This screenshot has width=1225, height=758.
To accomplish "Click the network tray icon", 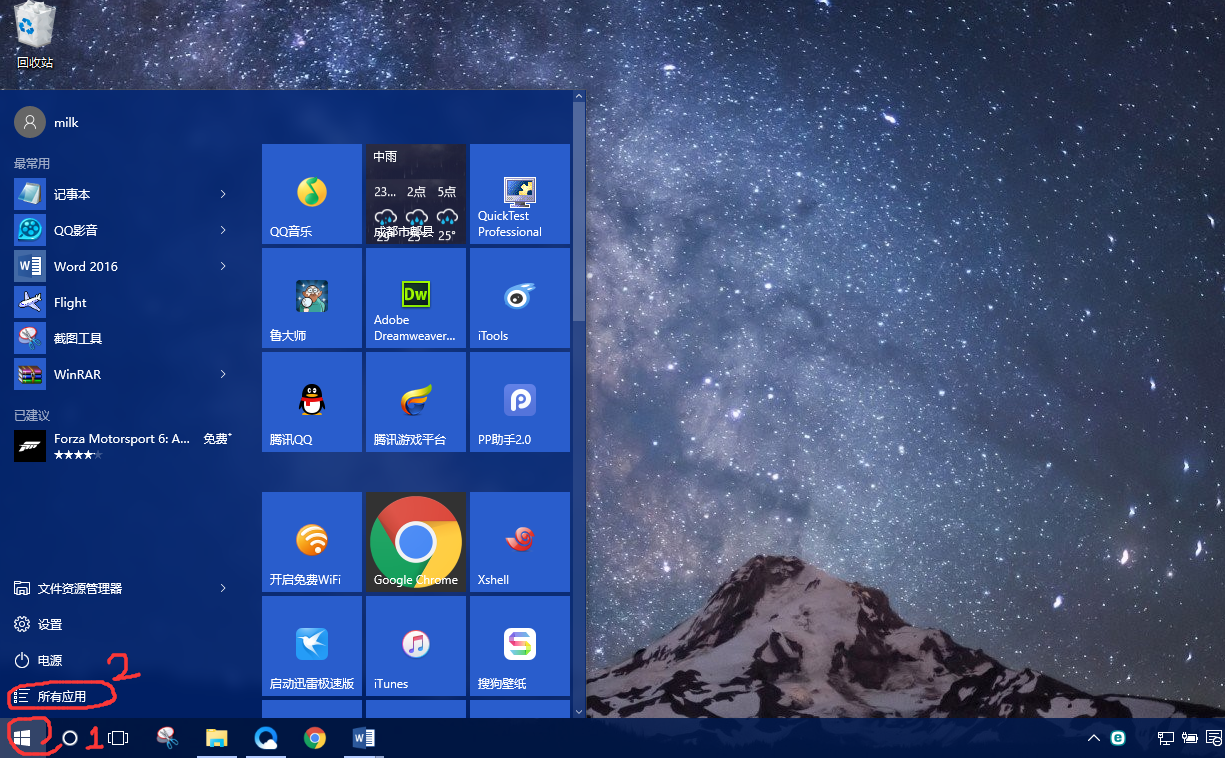I will [x=1166, y=738].
